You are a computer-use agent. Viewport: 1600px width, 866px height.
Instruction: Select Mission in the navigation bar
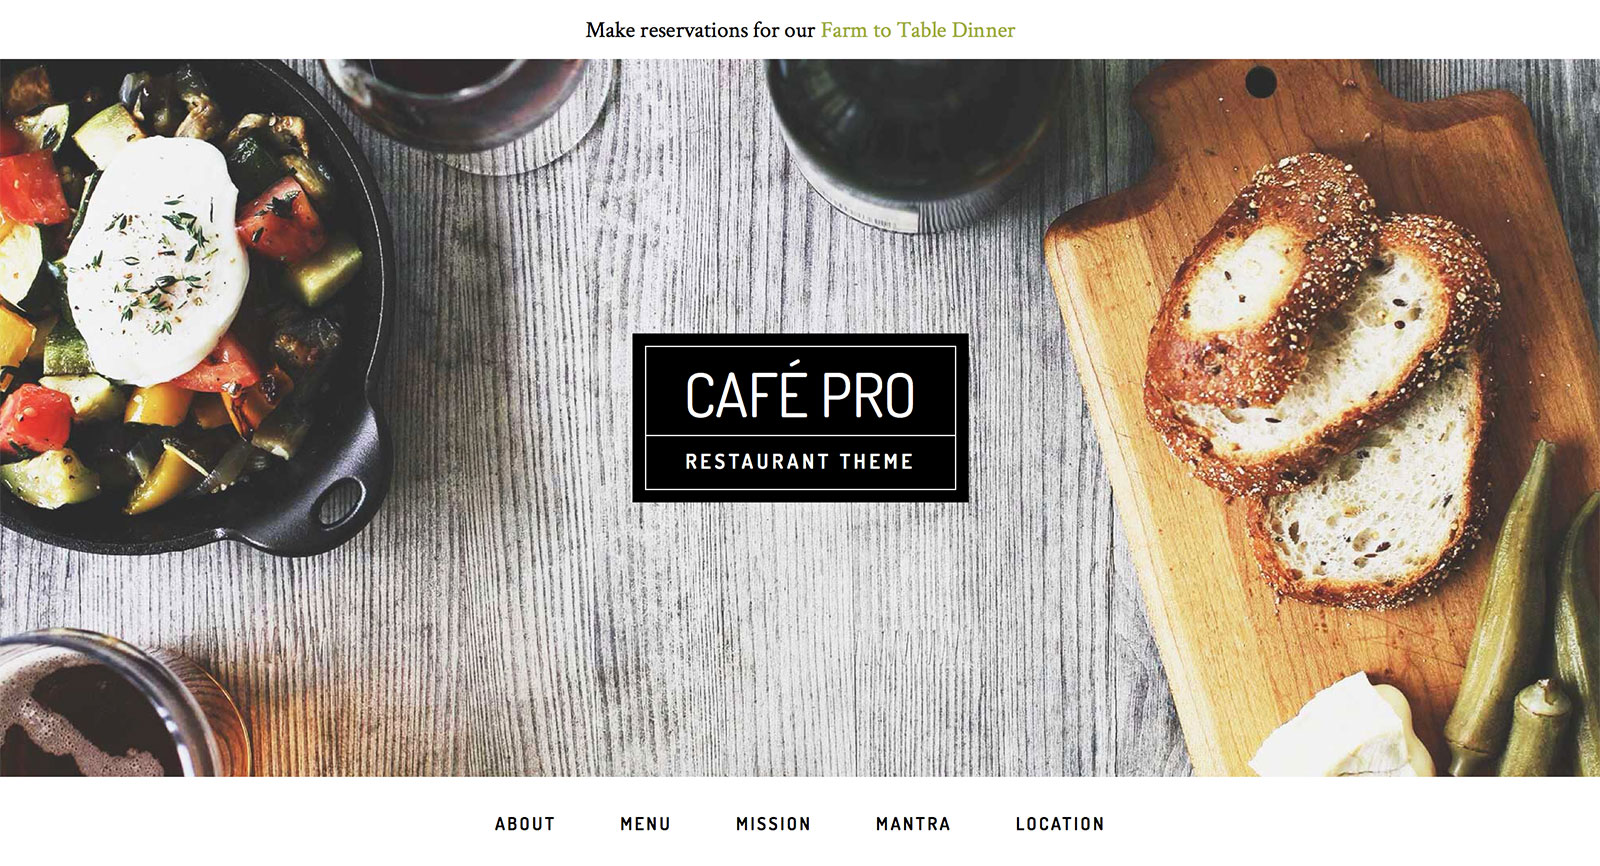pyautogui.click(x=773, y=824)
